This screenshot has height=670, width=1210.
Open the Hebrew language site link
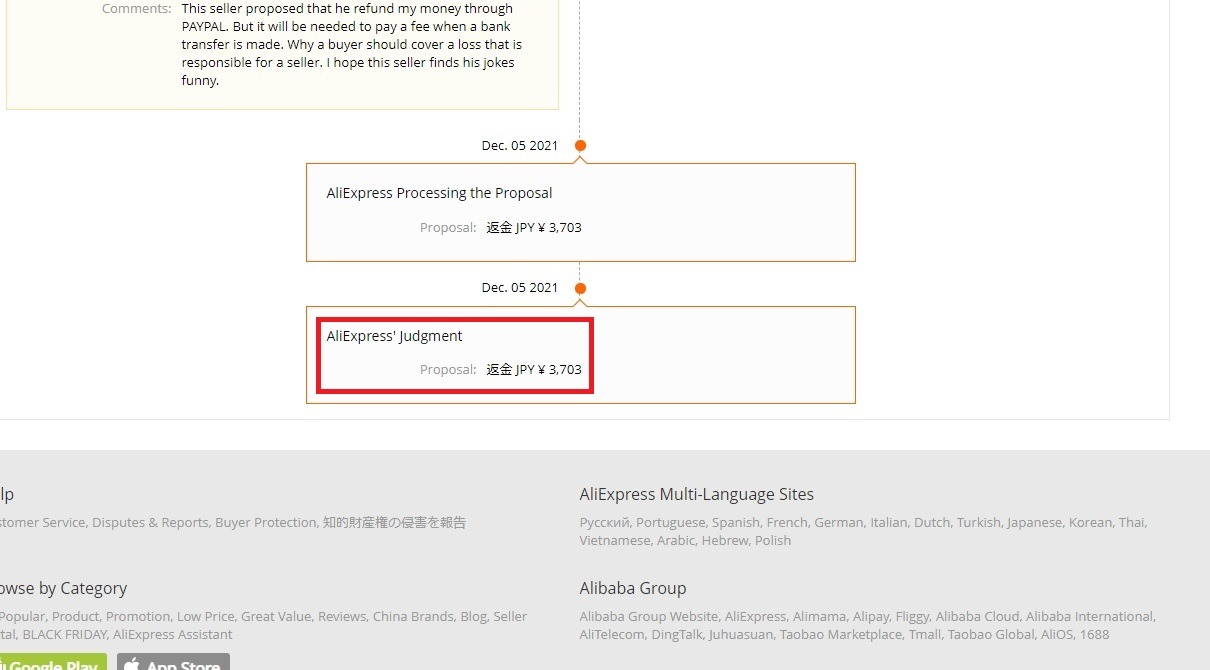pos(725,540)
